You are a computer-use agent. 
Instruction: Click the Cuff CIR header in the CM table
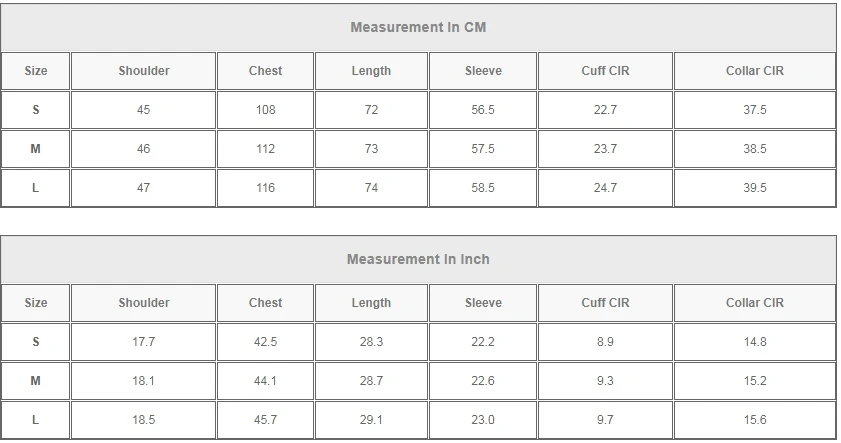click(605, 71)
